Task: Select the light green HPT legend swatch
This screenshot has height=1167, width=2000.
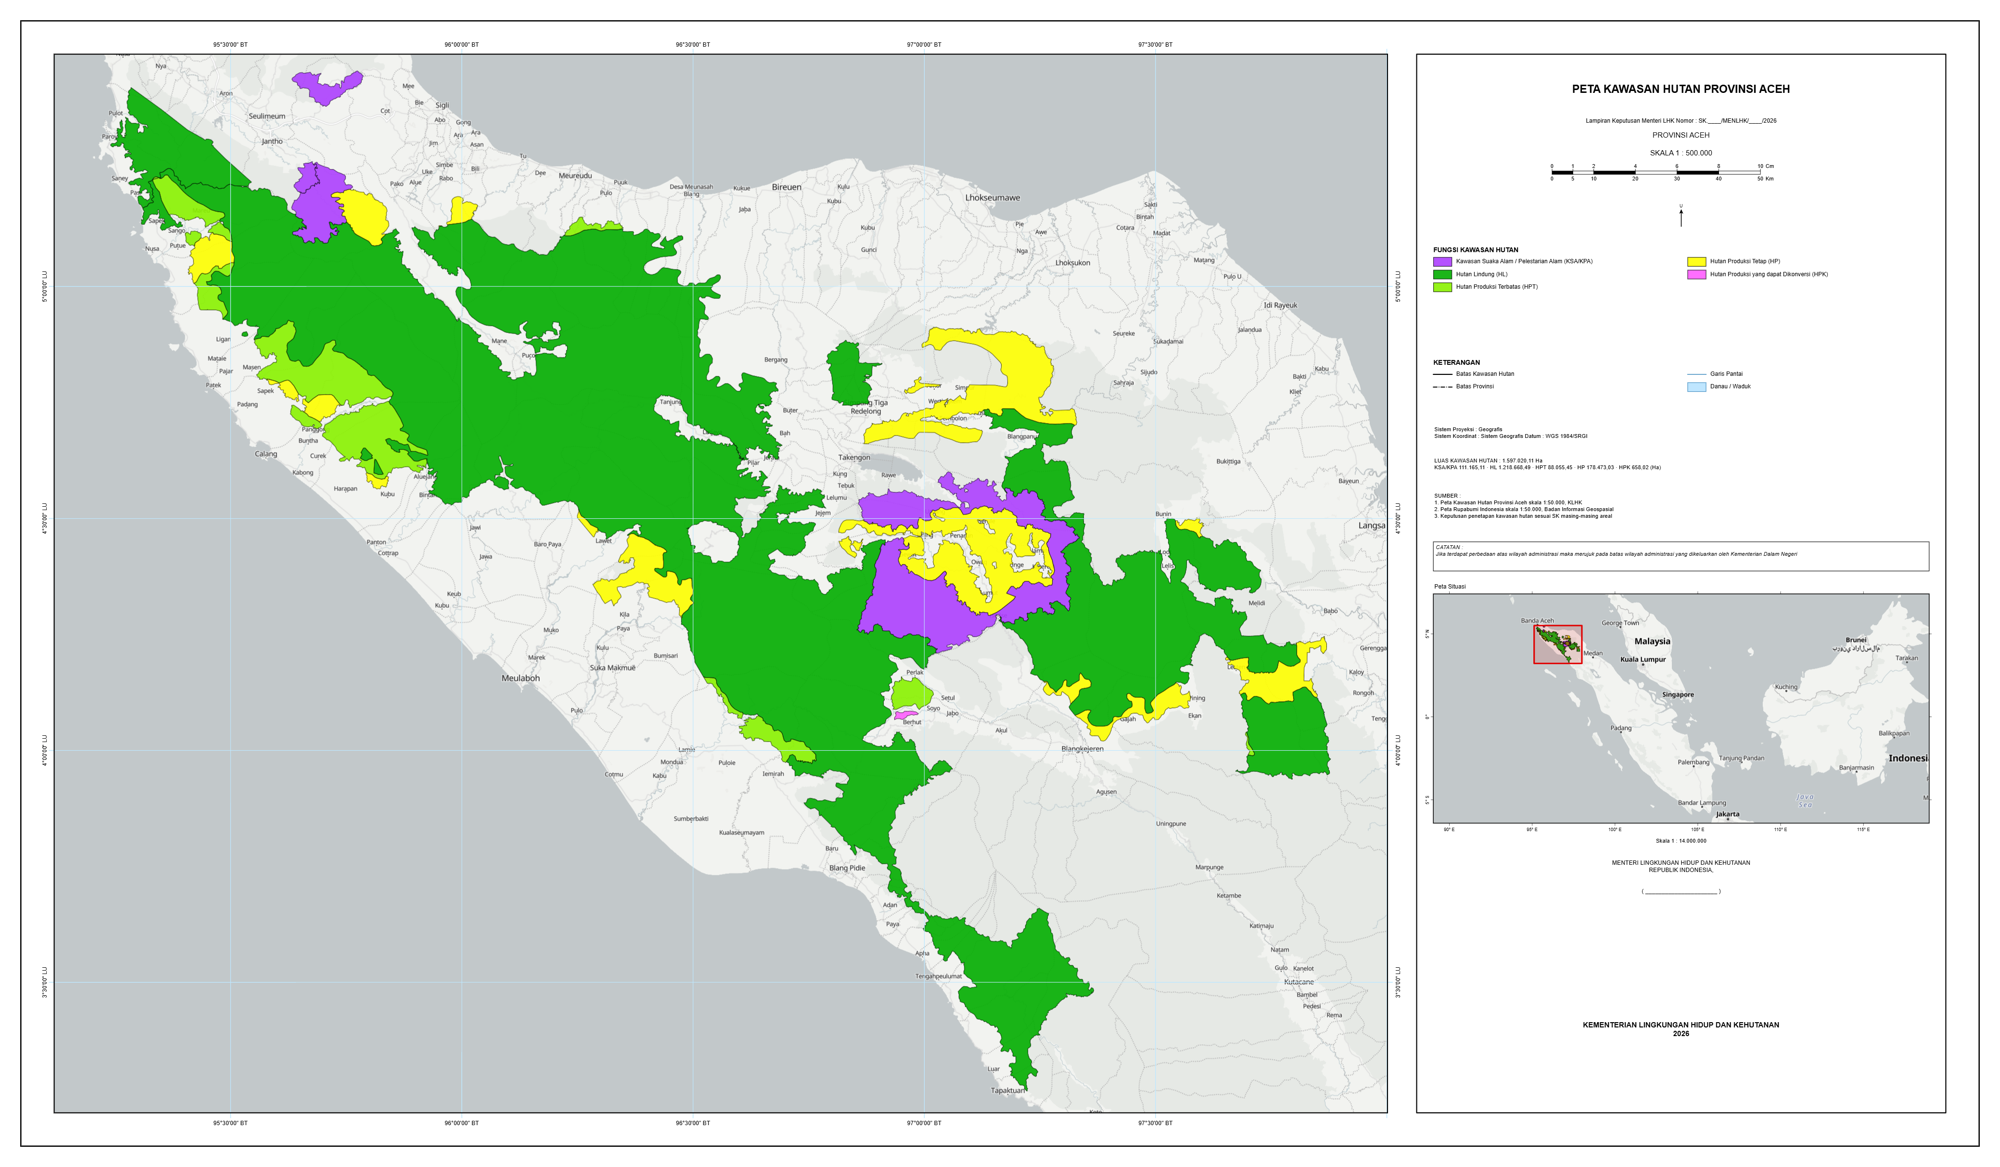Action: pyautogui.click(x=1442, y=287)
